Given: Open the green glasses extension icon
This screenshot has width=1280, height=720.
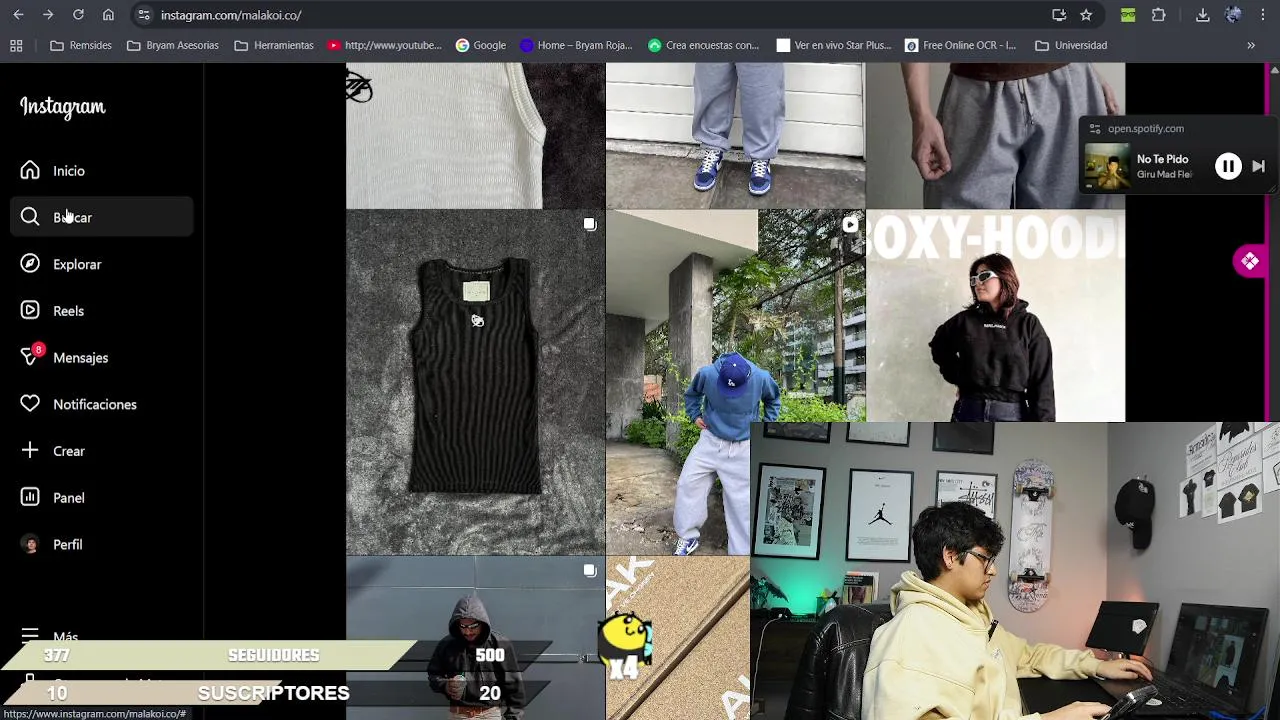Looking at the screenshot, I should [x=1128, y=15].
